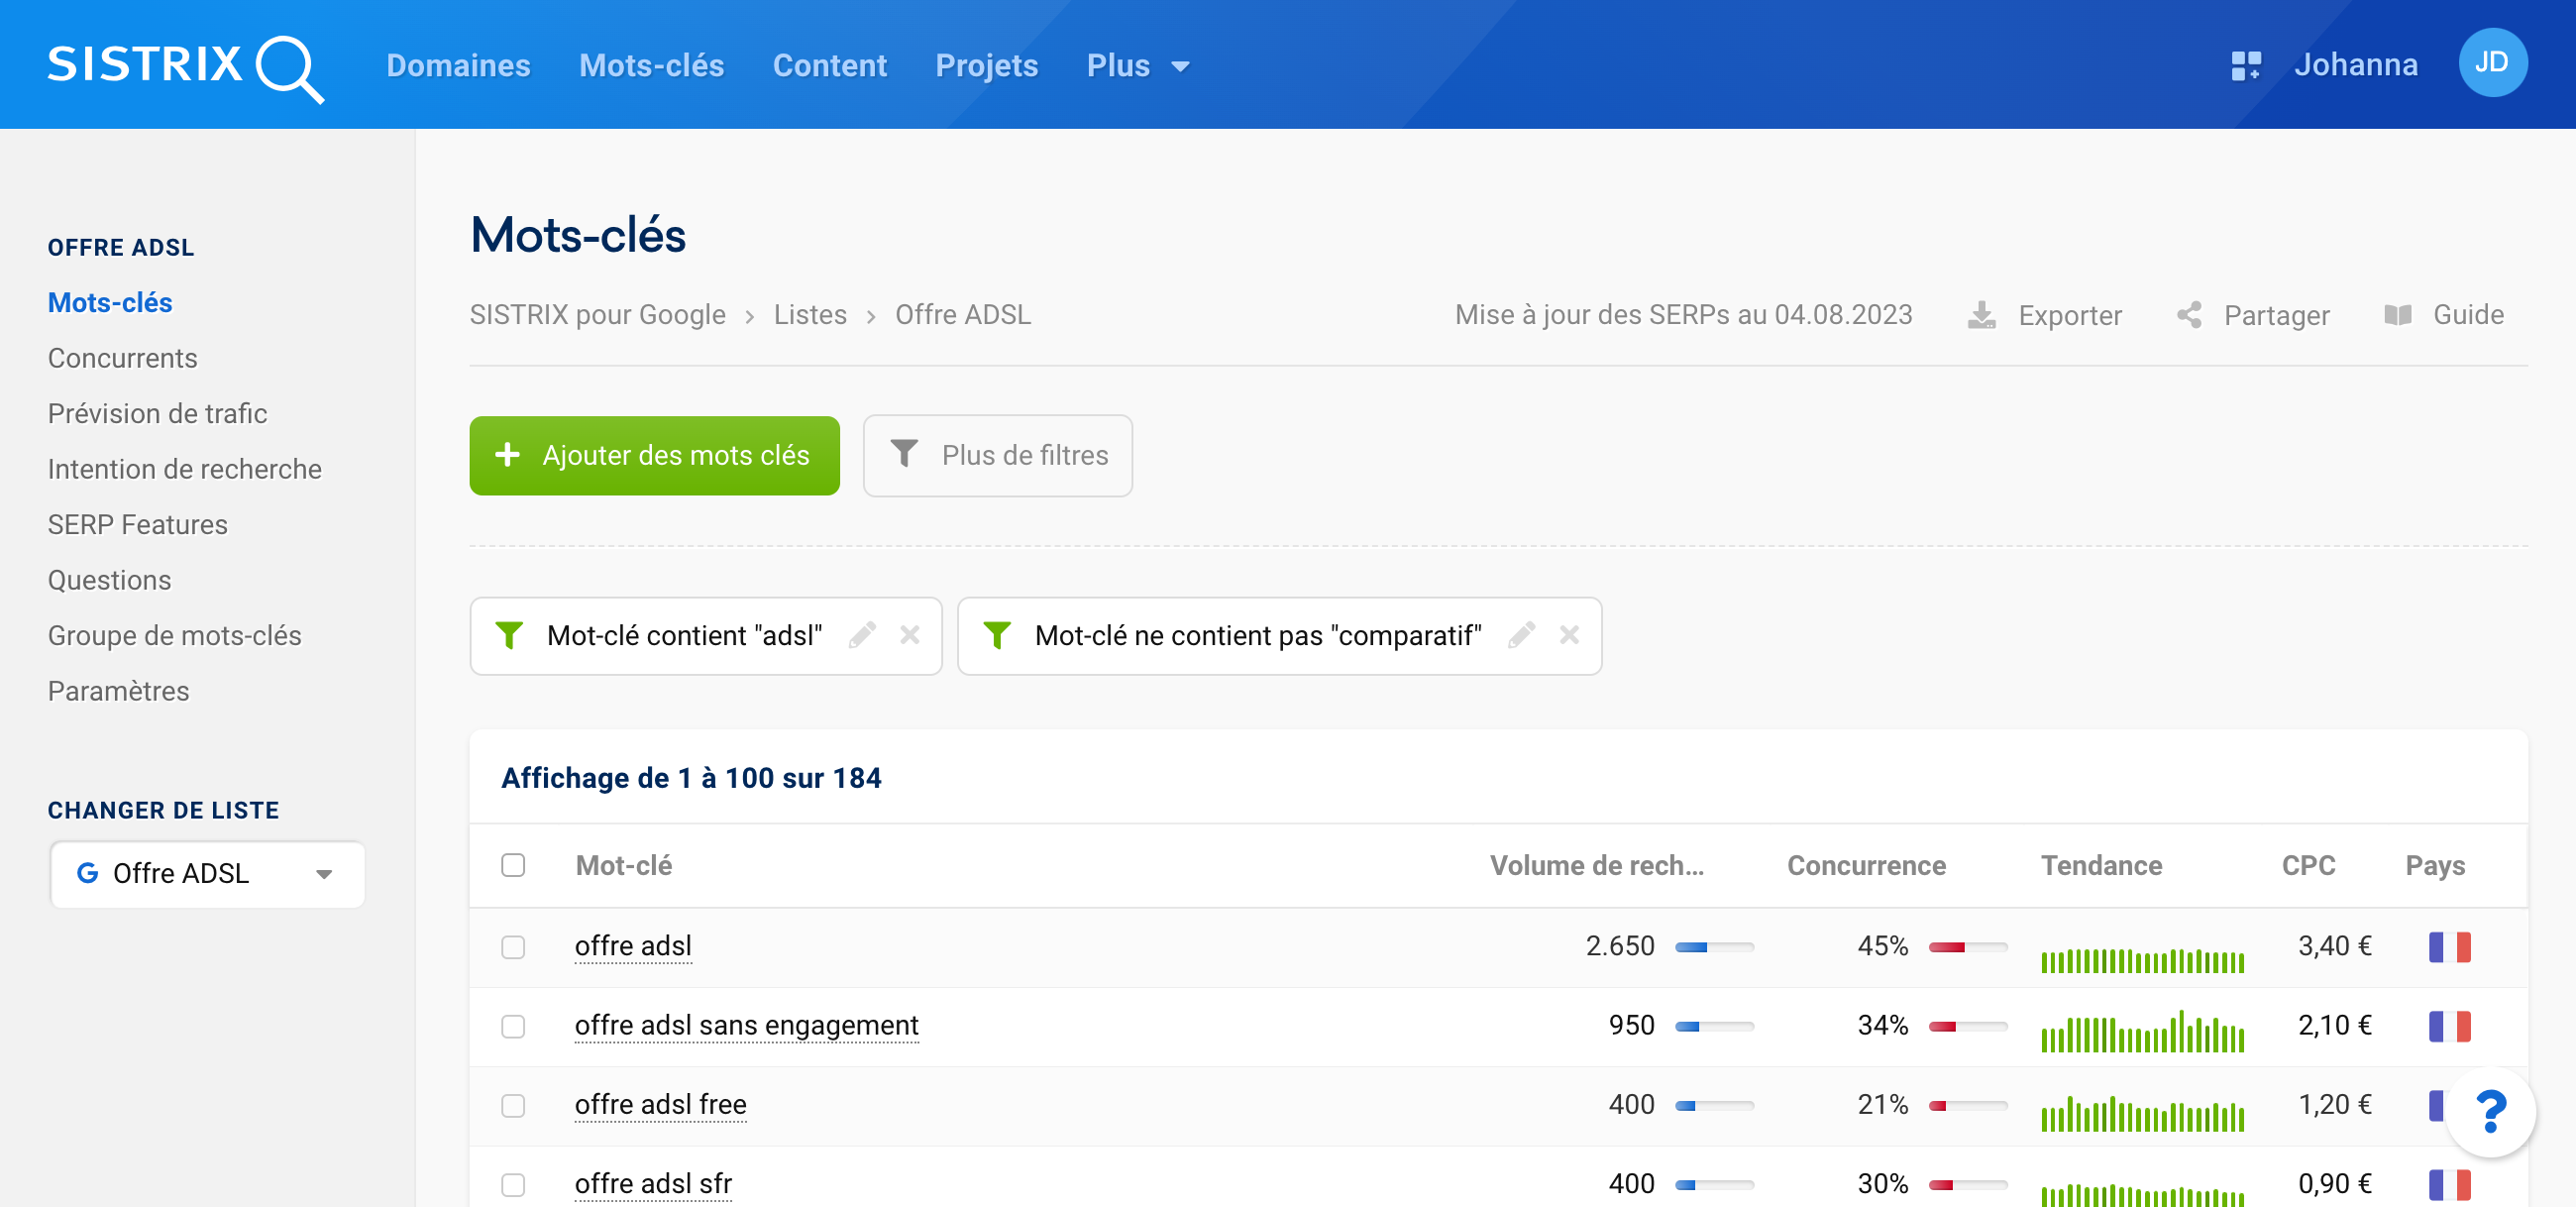Click the Plus de filtres button
2576x1207 pixels.
click(997, 455)
